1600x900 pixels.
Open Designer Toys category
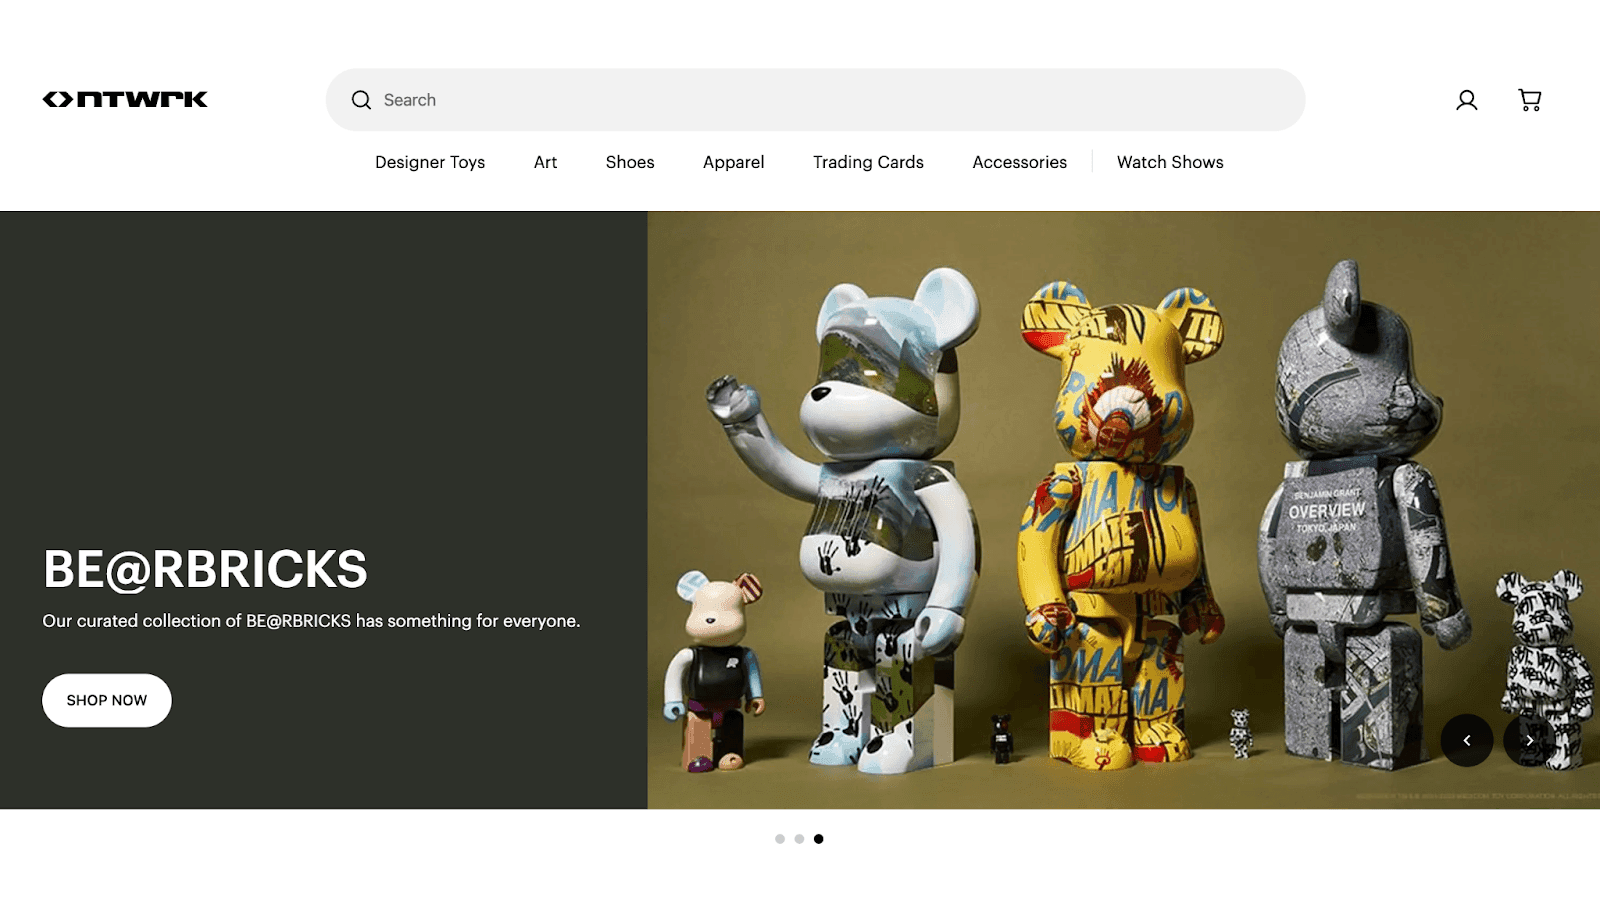tap(430, 162)
